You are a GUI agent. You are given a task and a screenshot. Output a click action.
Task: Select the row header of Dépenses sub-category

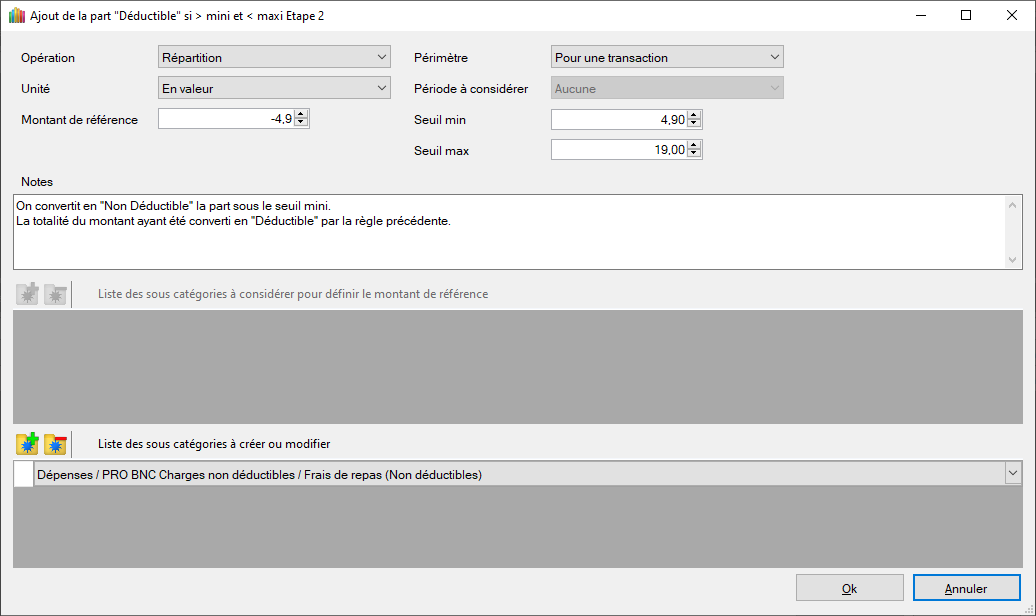(x=23, y=474)
